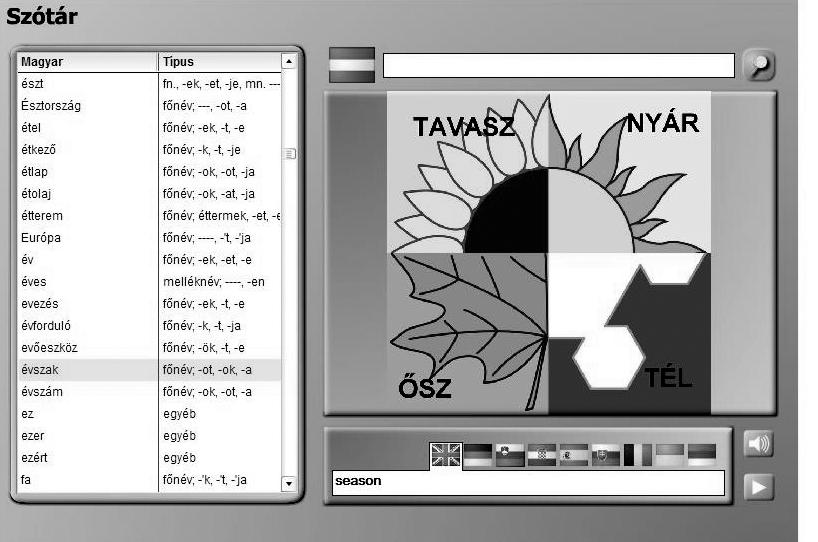Click the 'season' translation text box
This screenshot has width=818, height=542.
tap(527, 482)
